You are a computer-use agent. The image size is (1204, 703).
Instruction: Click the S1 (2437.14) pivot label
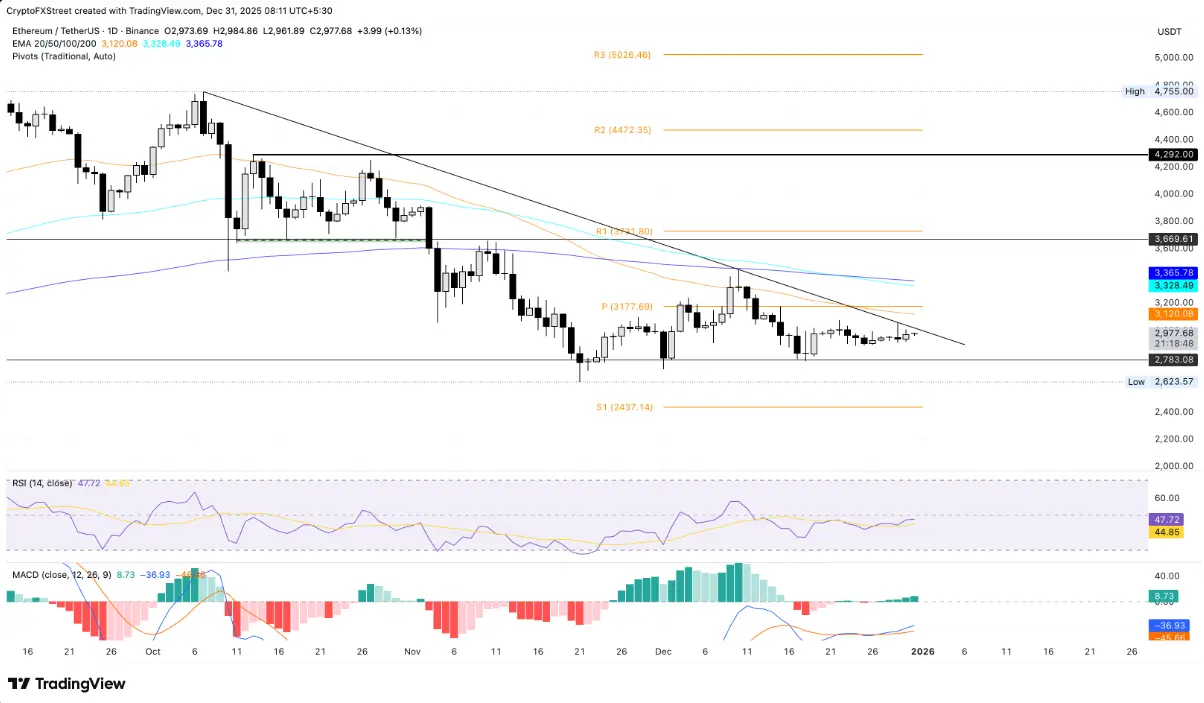(623, 407)
